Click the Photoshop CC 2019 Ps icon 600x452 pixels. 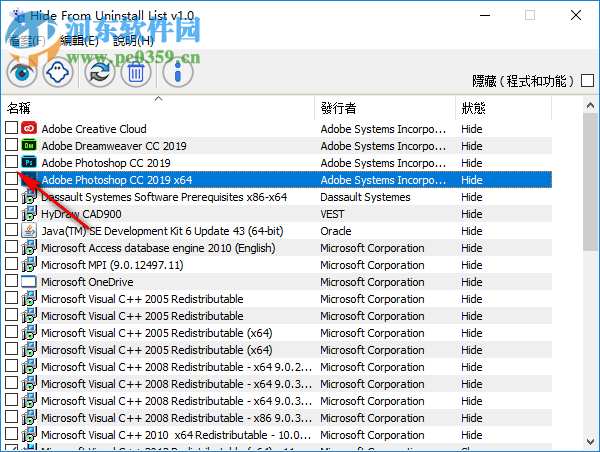point(29,162)
